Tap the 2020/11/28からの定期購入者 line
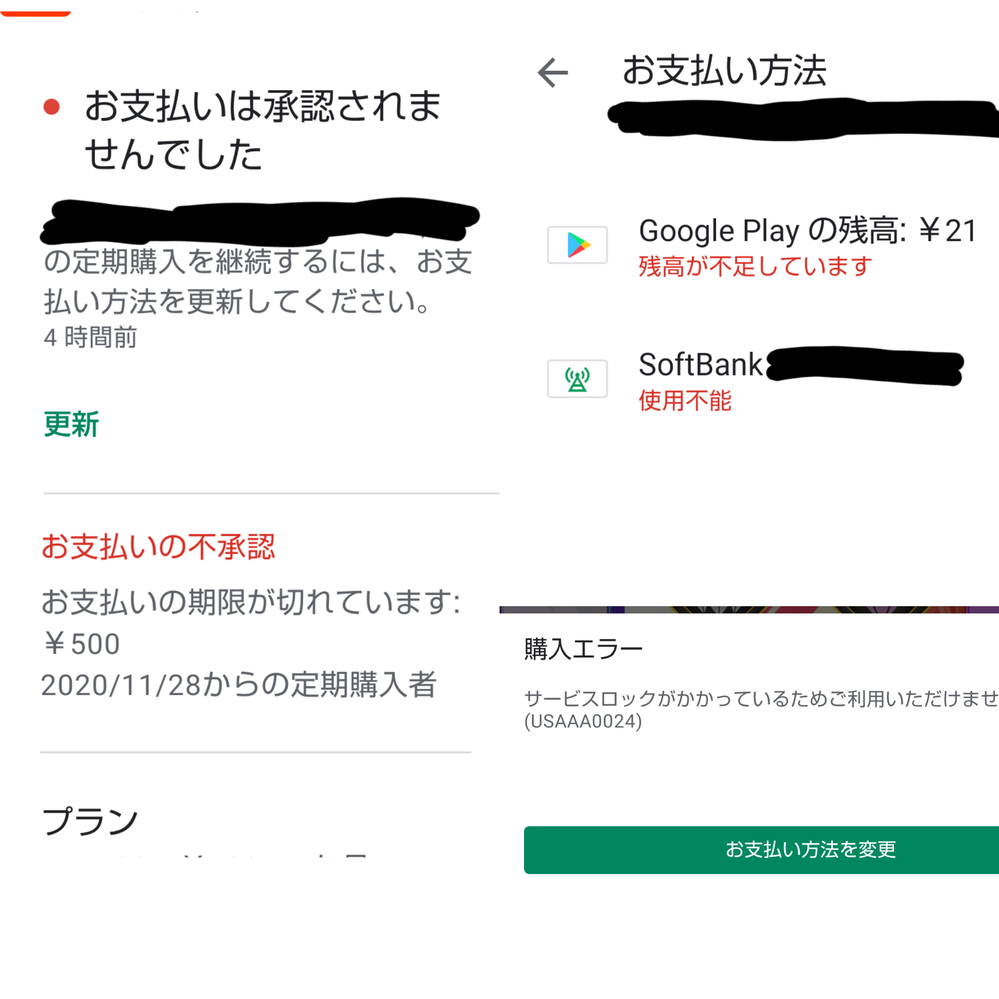Viewport: 999px width, 999px height. (x=239, y=685)
